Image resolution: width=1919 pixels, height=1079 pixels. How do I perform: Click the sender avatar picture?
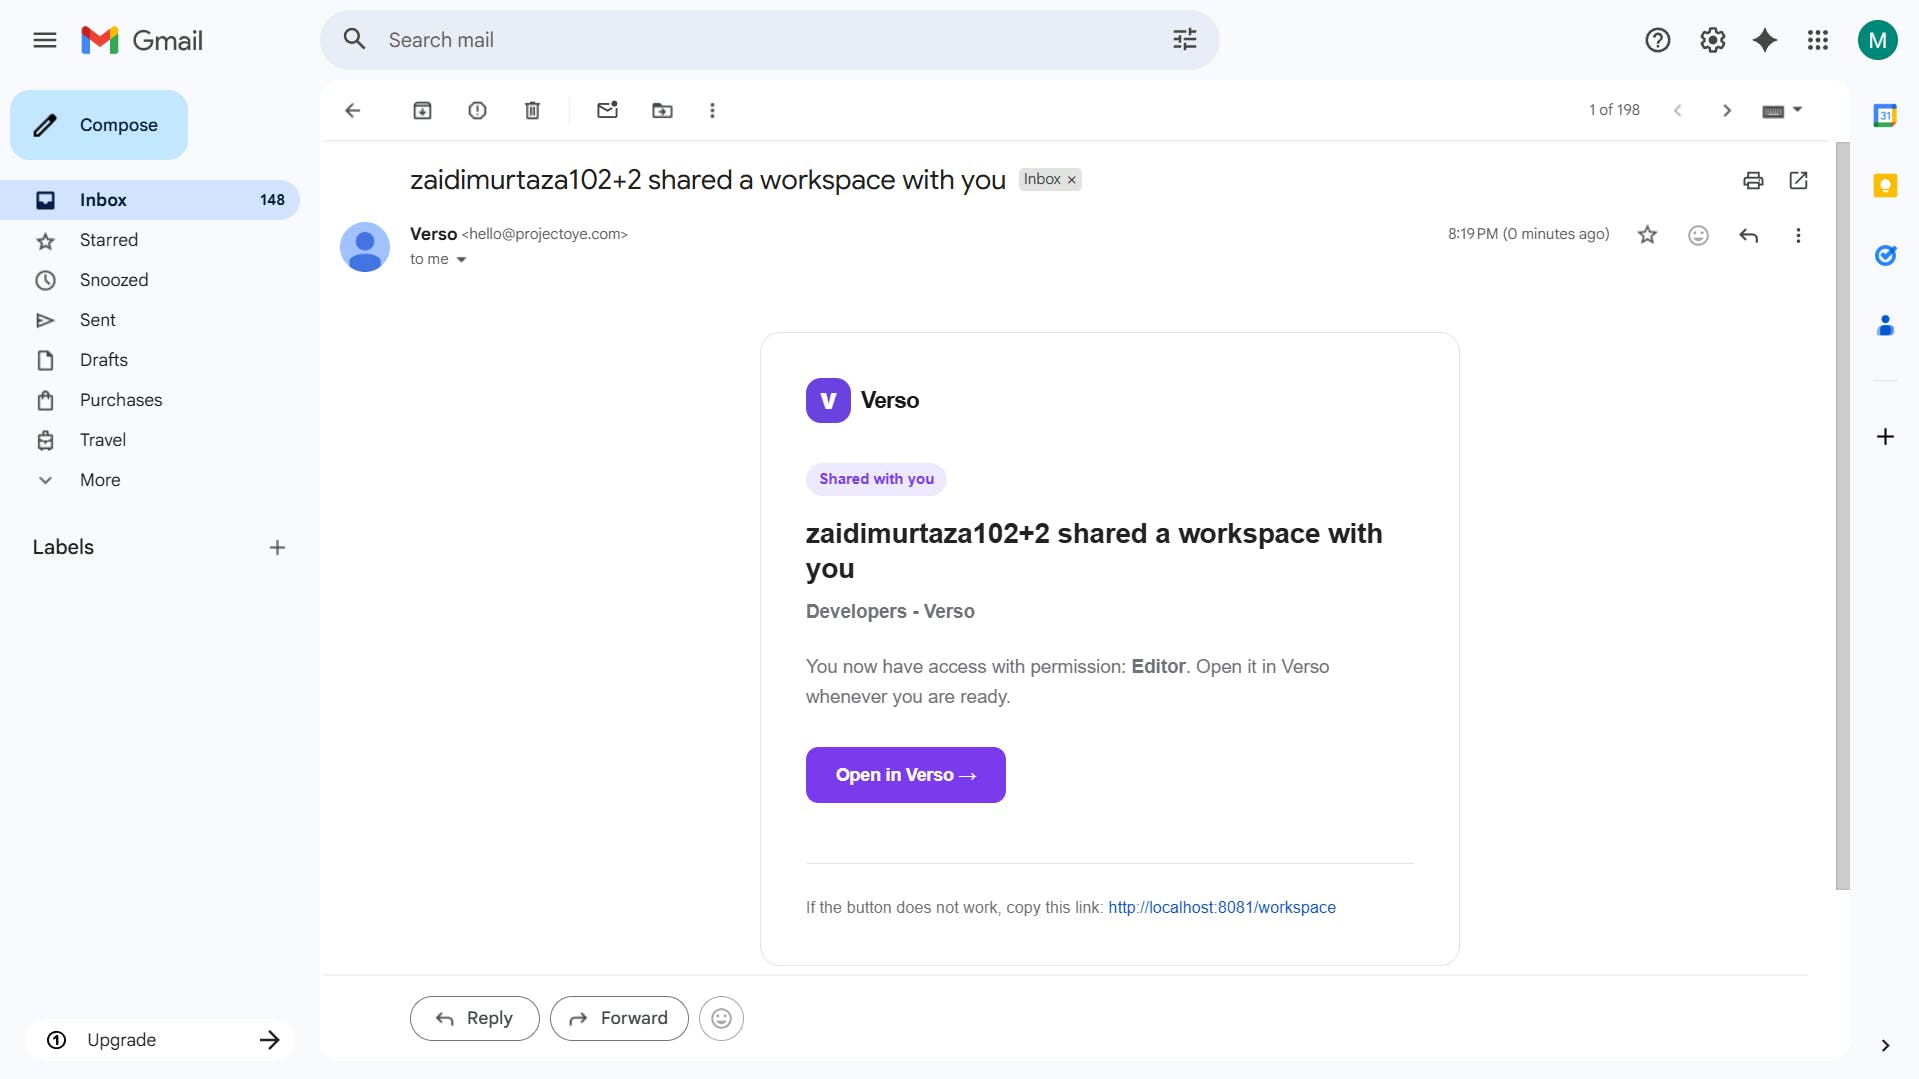click(365, 247)
